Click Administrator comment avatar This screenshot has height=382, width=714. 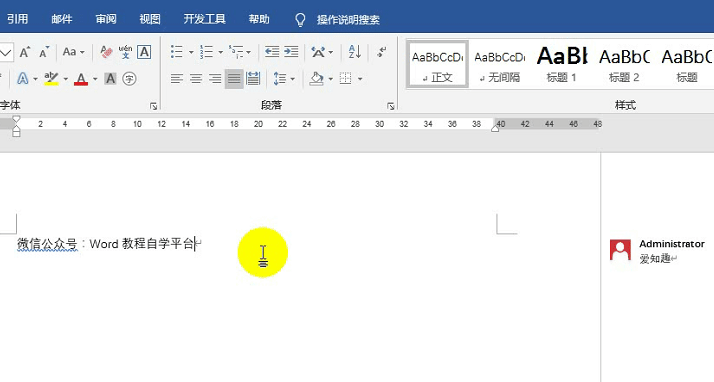620,250
